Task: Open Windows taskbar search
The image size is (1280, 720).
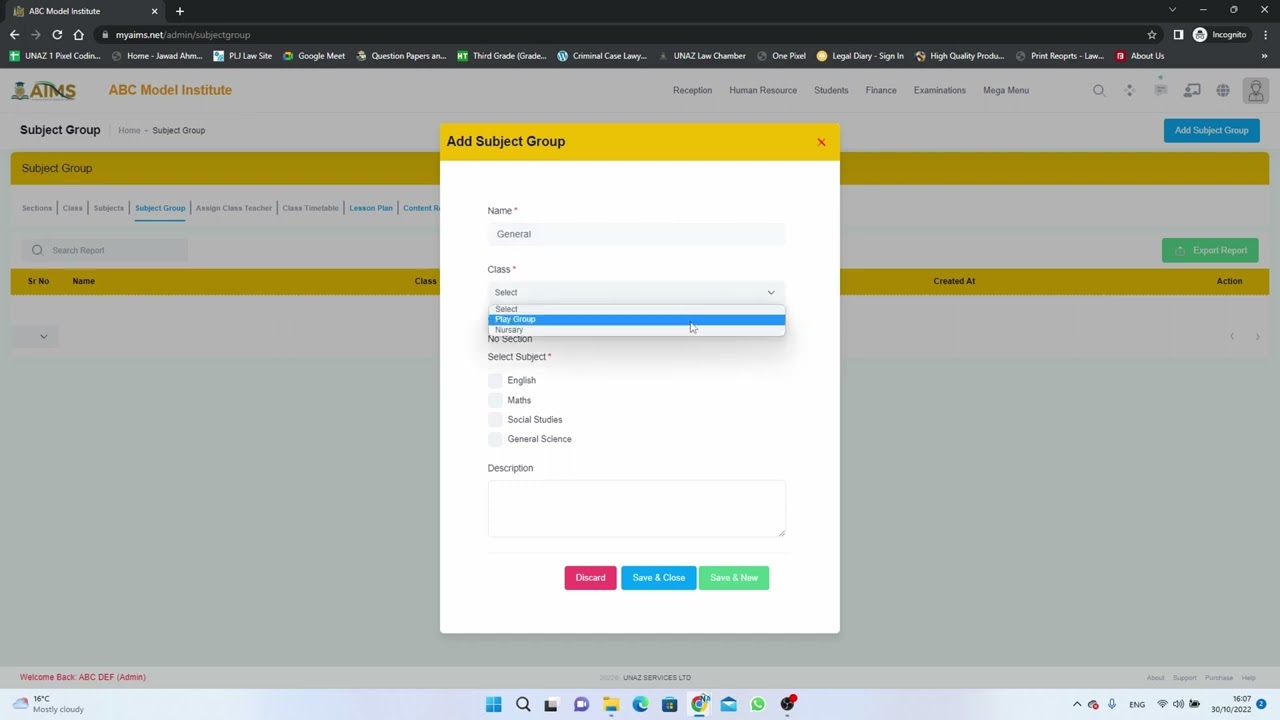Action: point(523,704)
